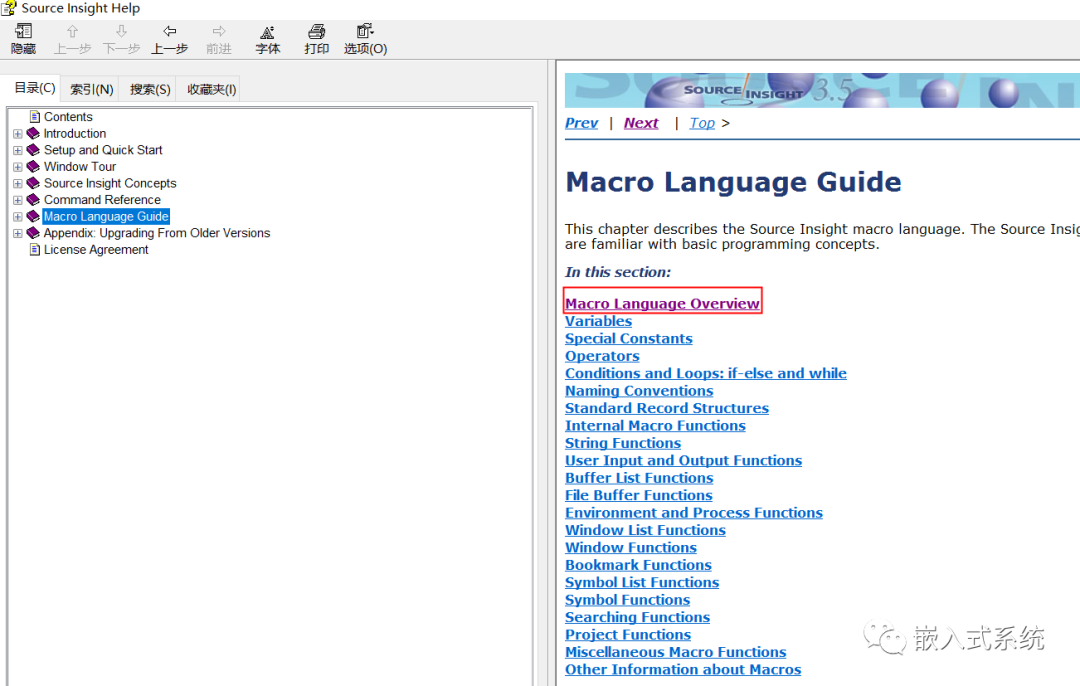Select Window Tour in the tree
This screenshot has width=1080, height=686.
coord(80,167)
